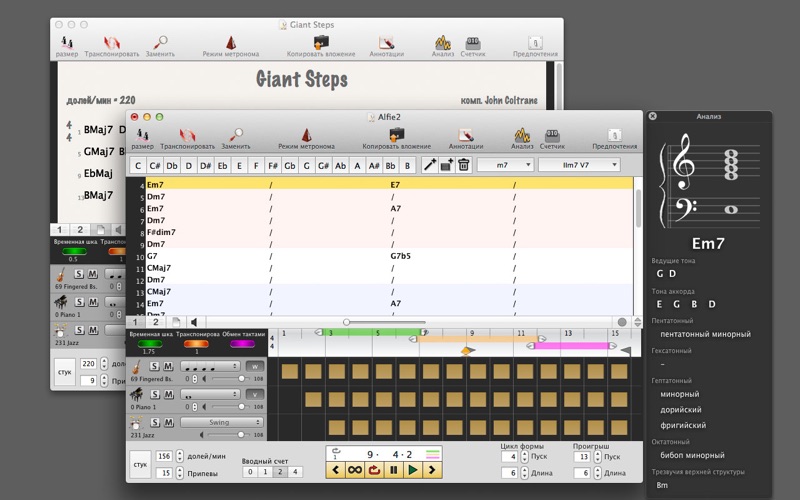Solo the 231 Jazz drum track in Alfie2

pyautogui.click(x=155, y=422)
